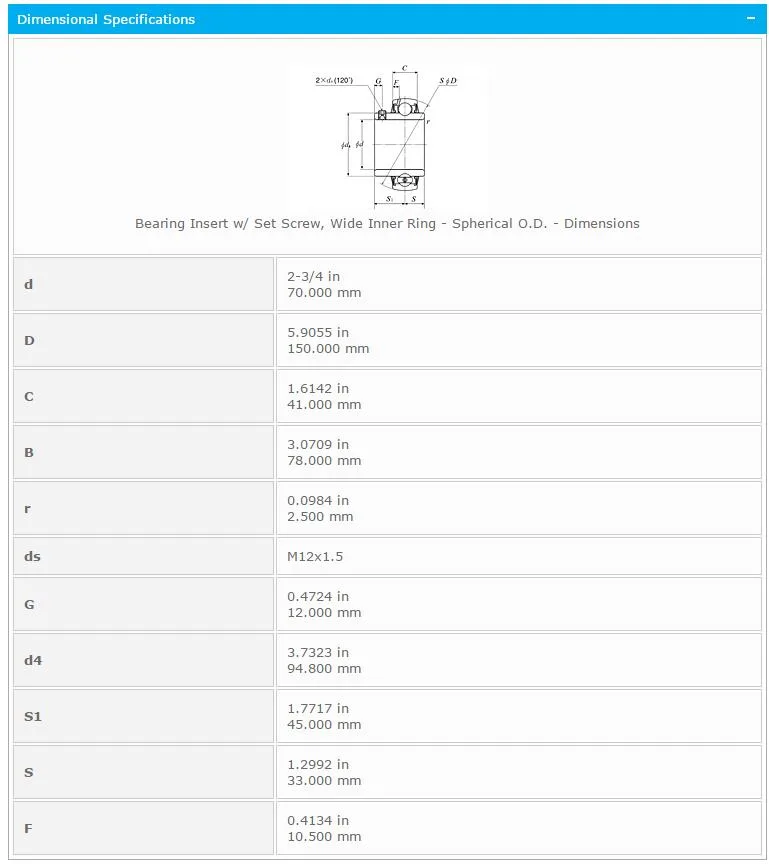This screenshot has height=864, width=769.
Task: Click the G row 12.000 mm value
Action: point(324,613)
